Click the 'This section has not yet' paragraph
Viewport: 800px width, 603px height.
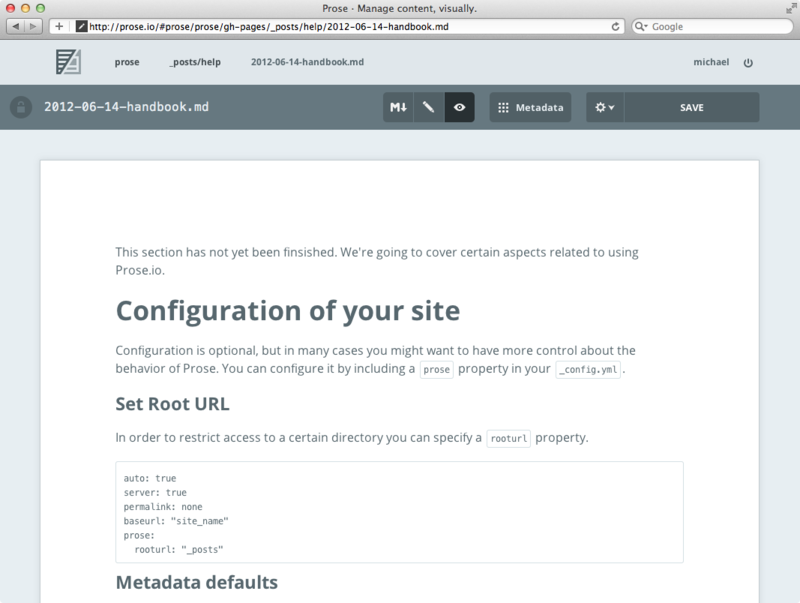(377, 261)
